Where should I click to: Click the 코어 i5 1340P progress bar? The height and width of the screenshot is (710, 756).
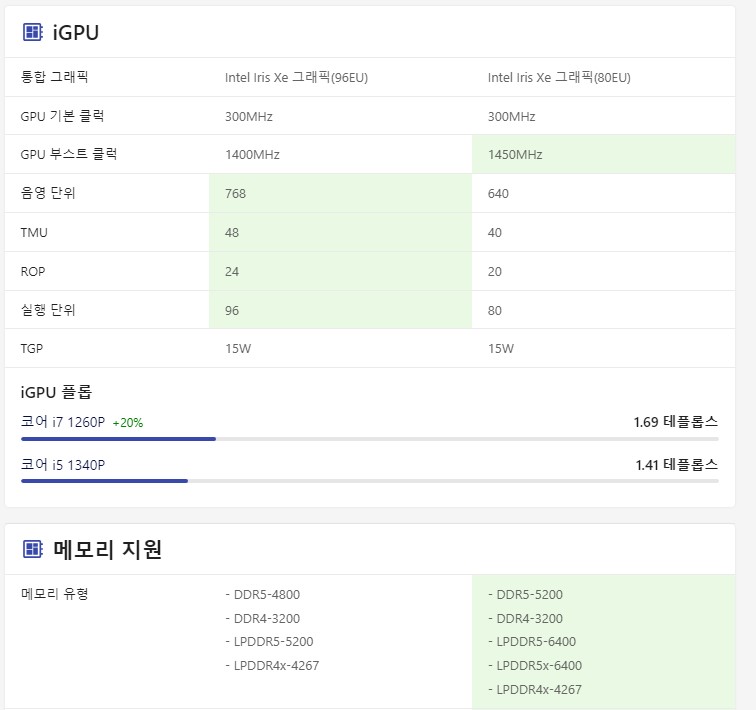point(370,481)
